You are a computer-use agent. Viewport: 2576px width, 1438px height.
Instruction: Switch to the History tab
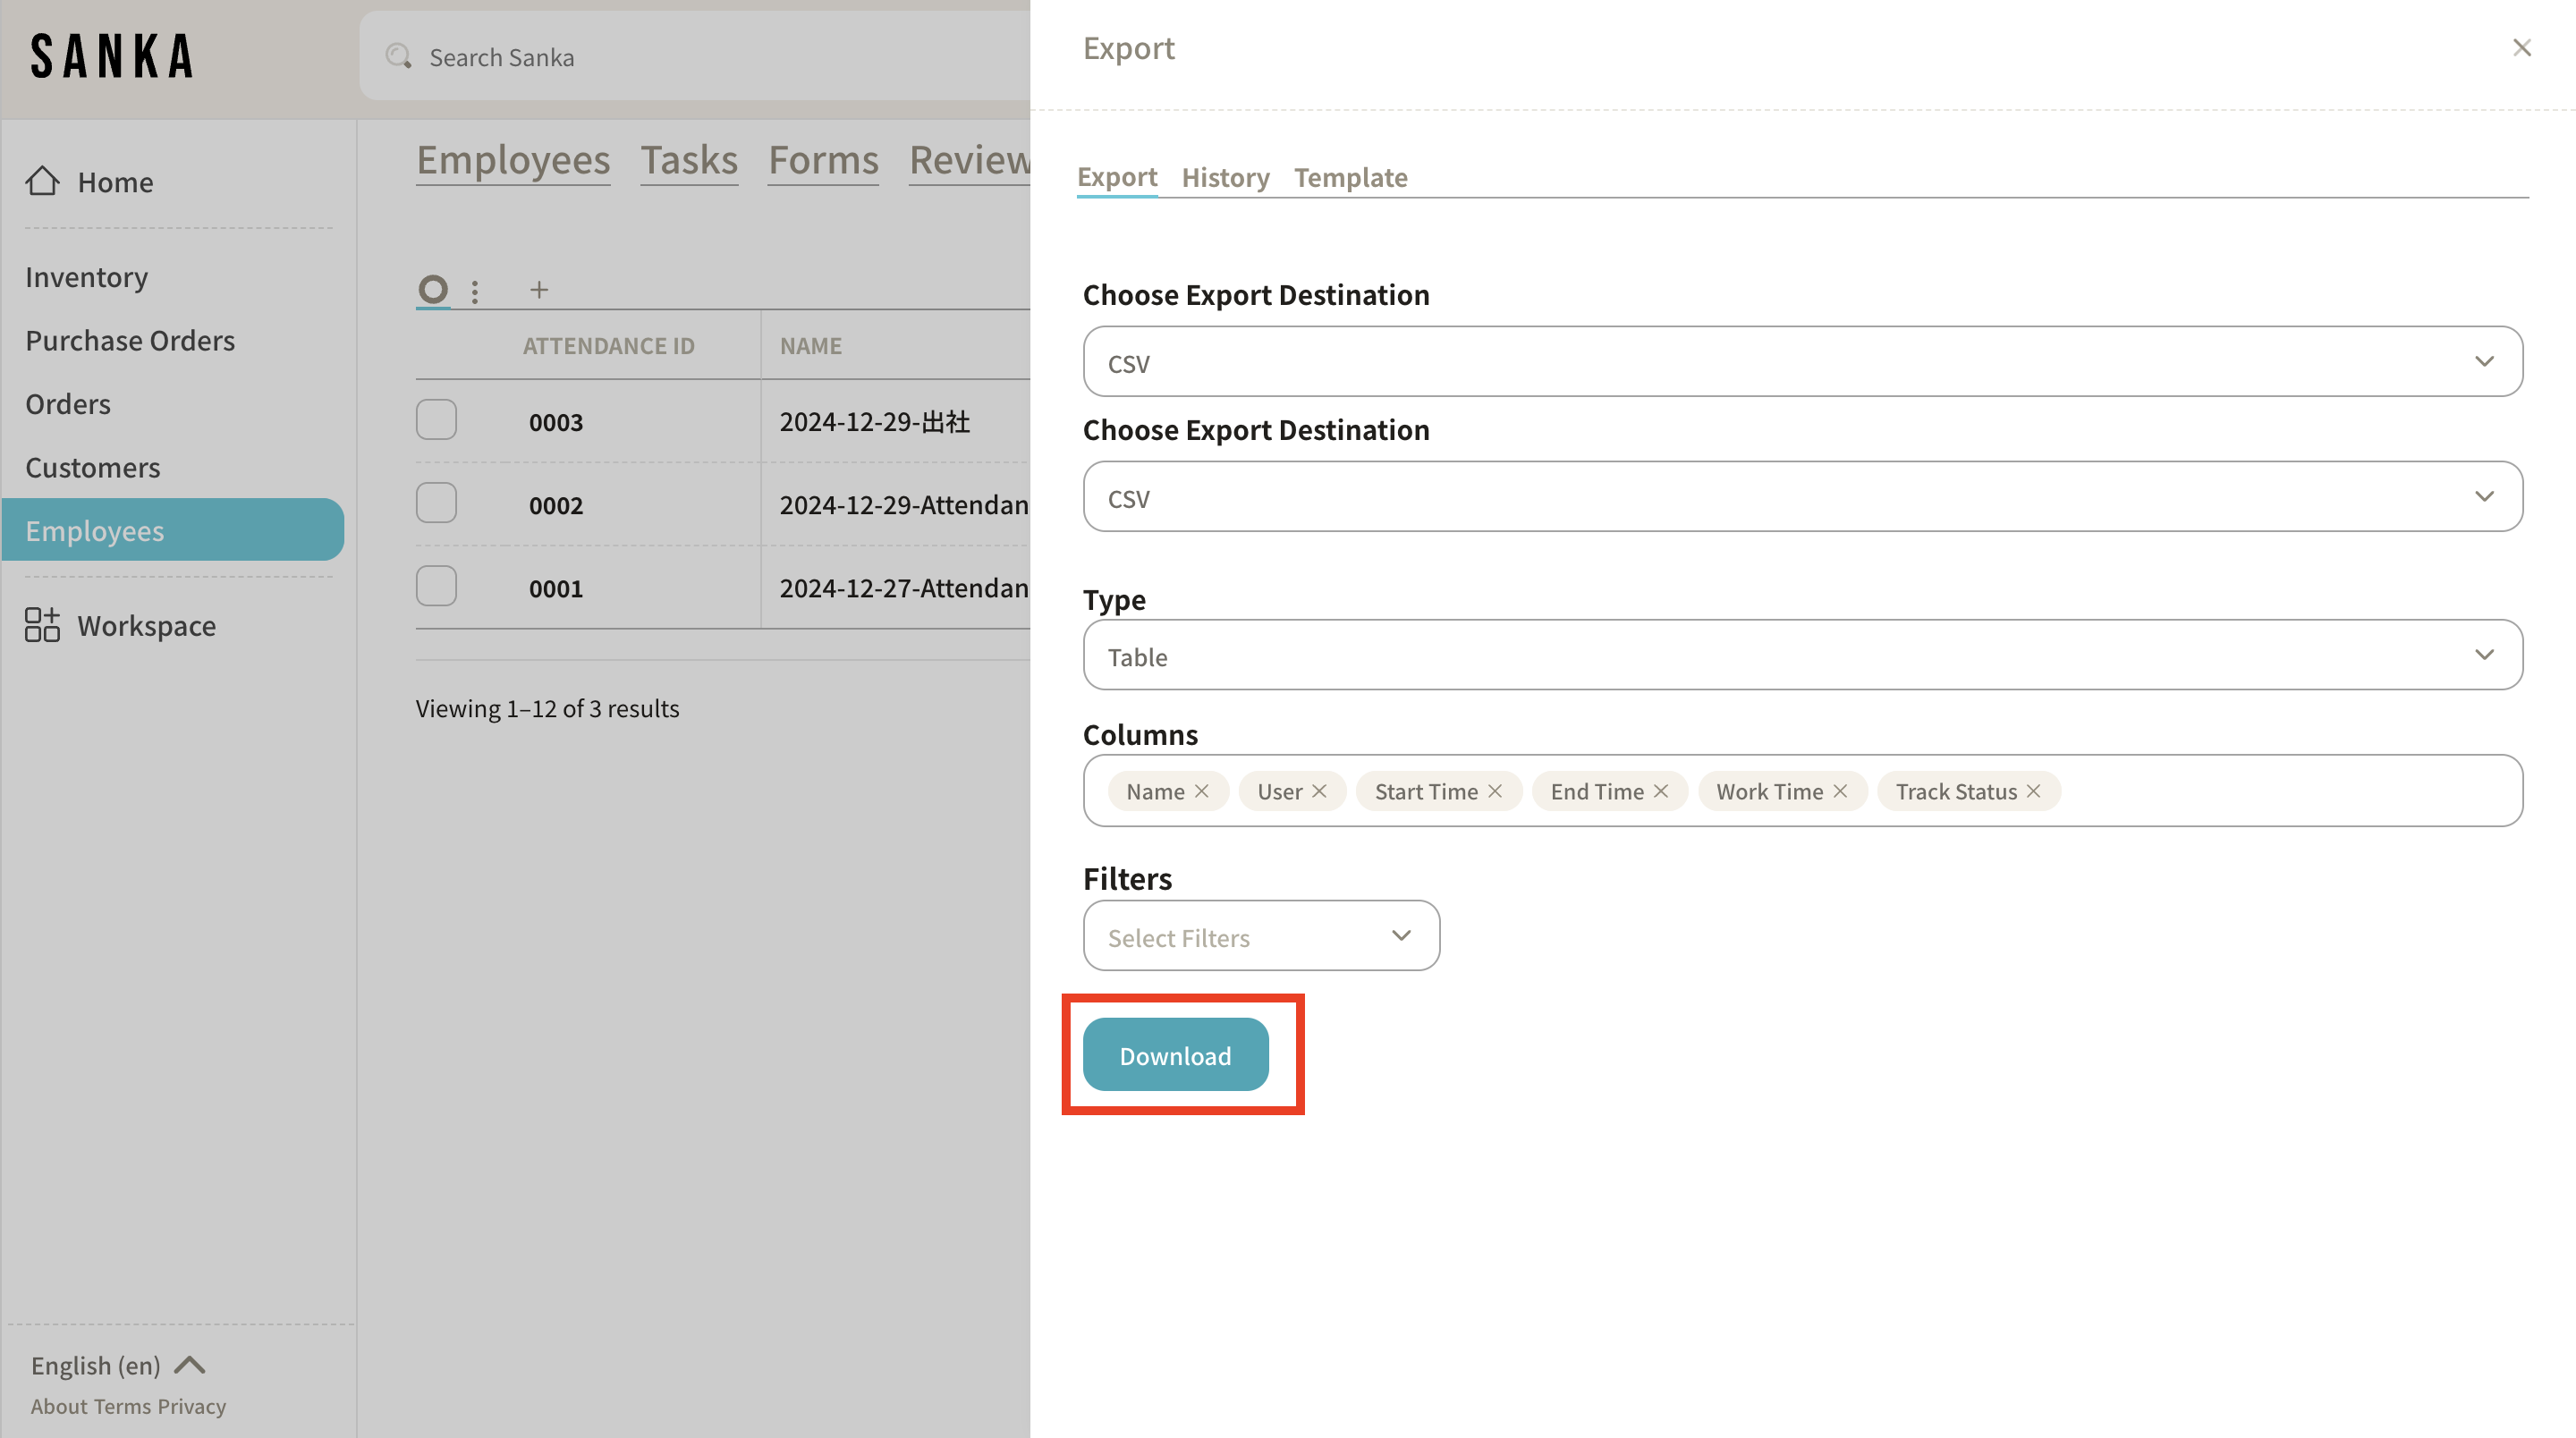pos(1225,177)
